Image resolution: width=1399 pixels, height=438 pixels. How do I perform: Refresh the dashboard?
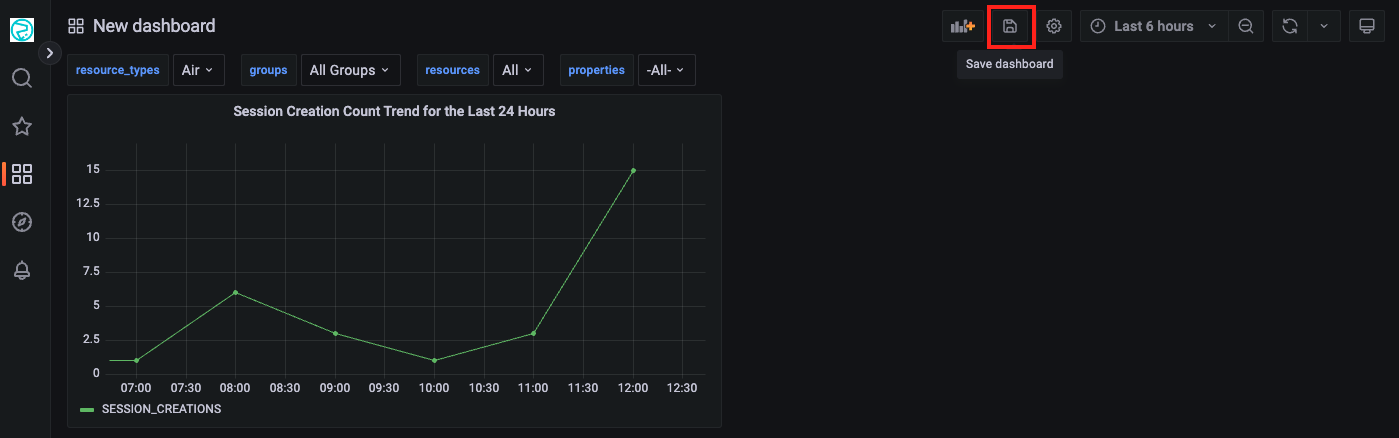(1289, 26)
